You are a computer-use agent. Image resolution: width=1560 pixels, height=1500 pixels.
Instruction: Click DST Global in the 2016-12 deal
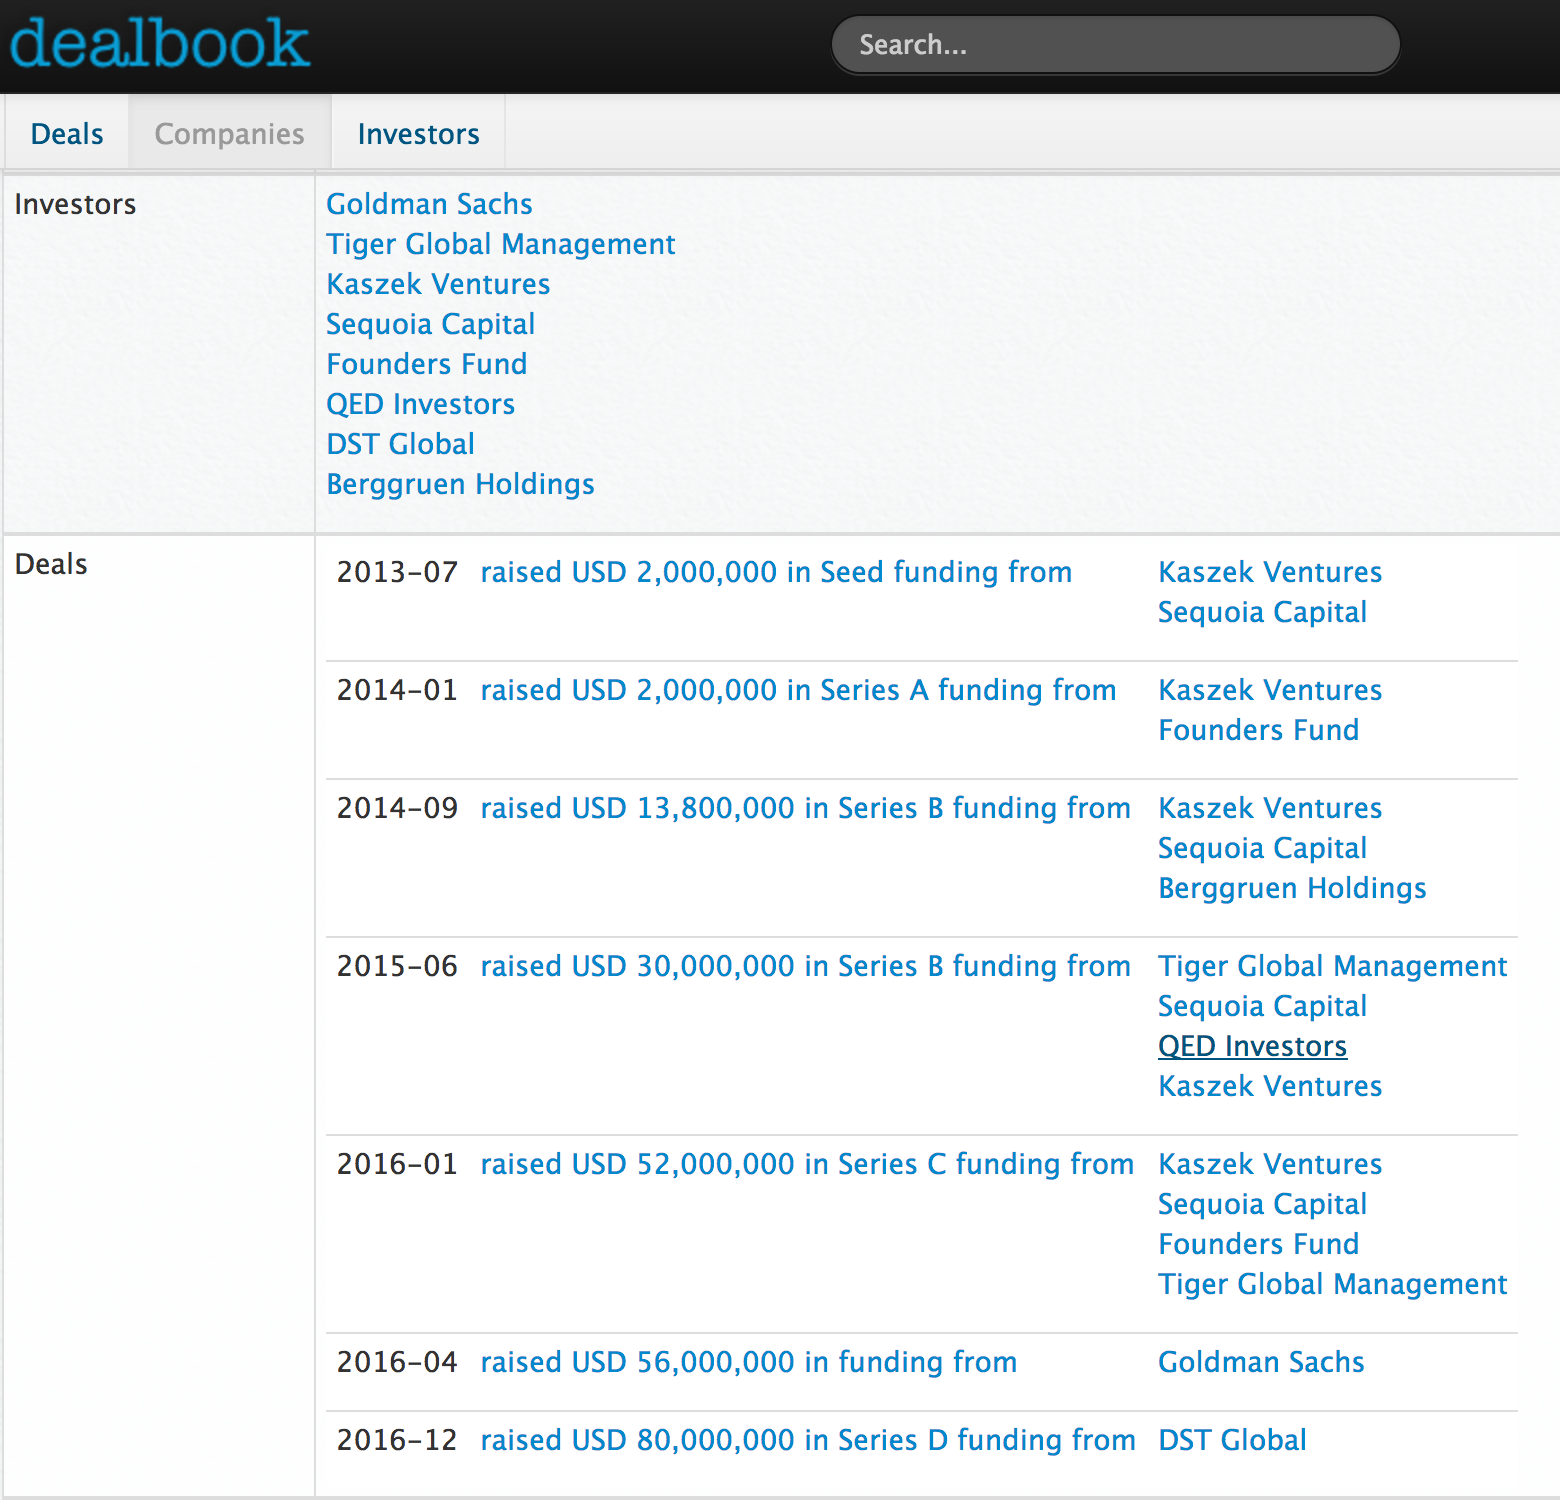click(x=1232, y=1440)
